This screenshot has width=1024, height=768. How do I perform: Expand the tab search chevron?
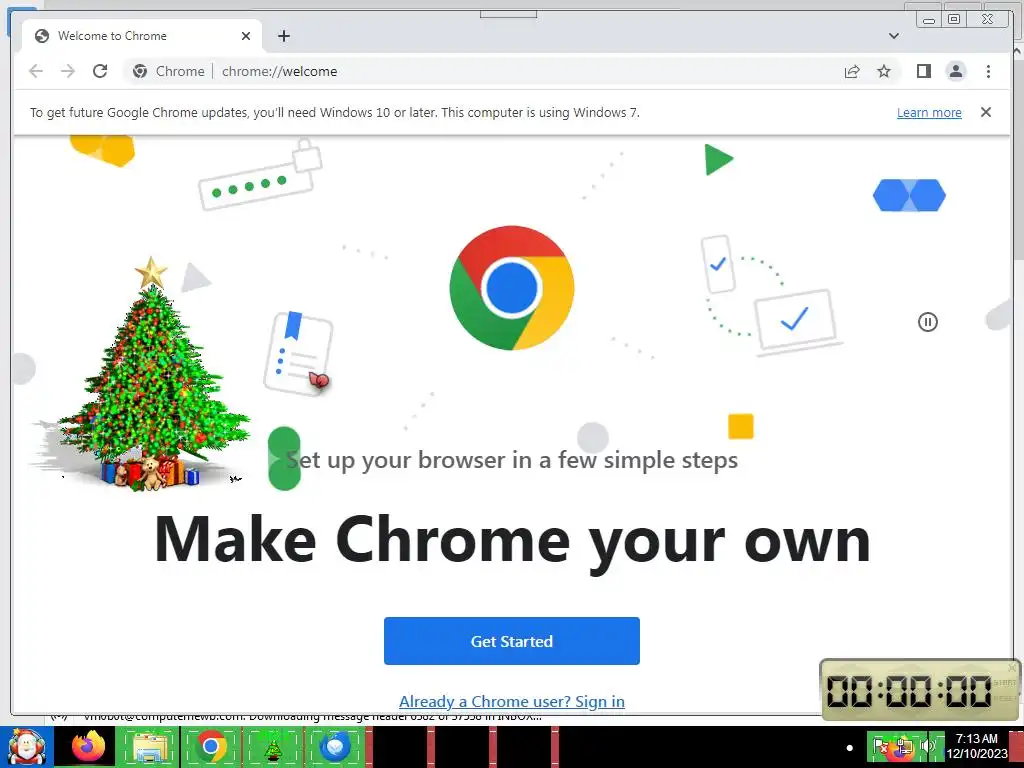tap(893, 36)
